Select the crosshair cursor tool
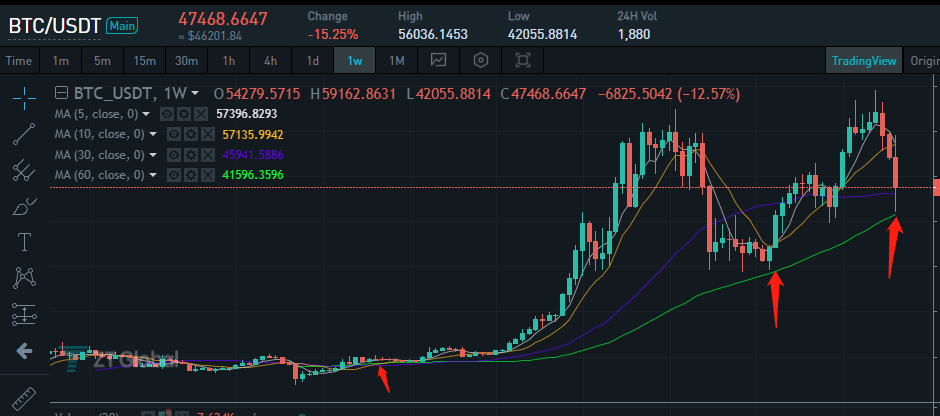This screenshot has height=416, width=940. click(x=24, y=98)
